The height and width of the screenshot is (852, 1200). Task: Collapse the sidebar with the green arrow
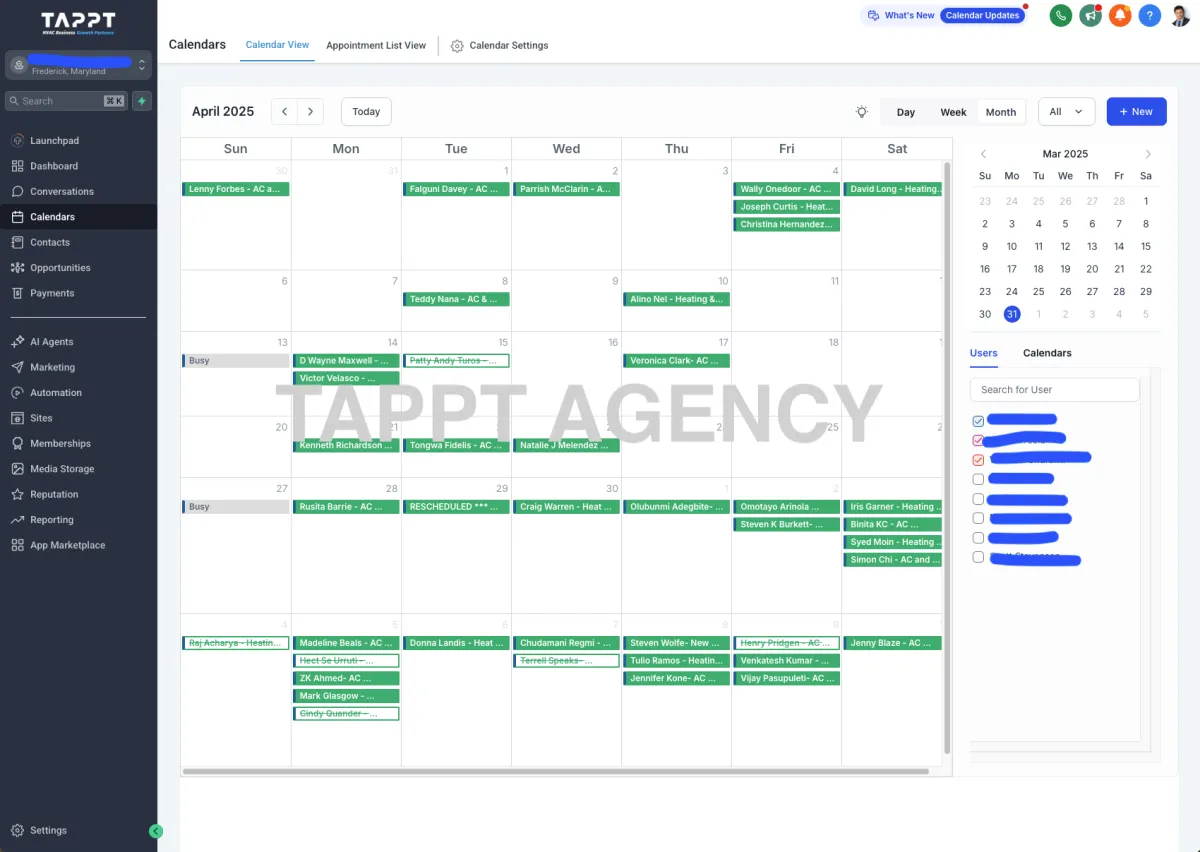click(x=156, y=831)
